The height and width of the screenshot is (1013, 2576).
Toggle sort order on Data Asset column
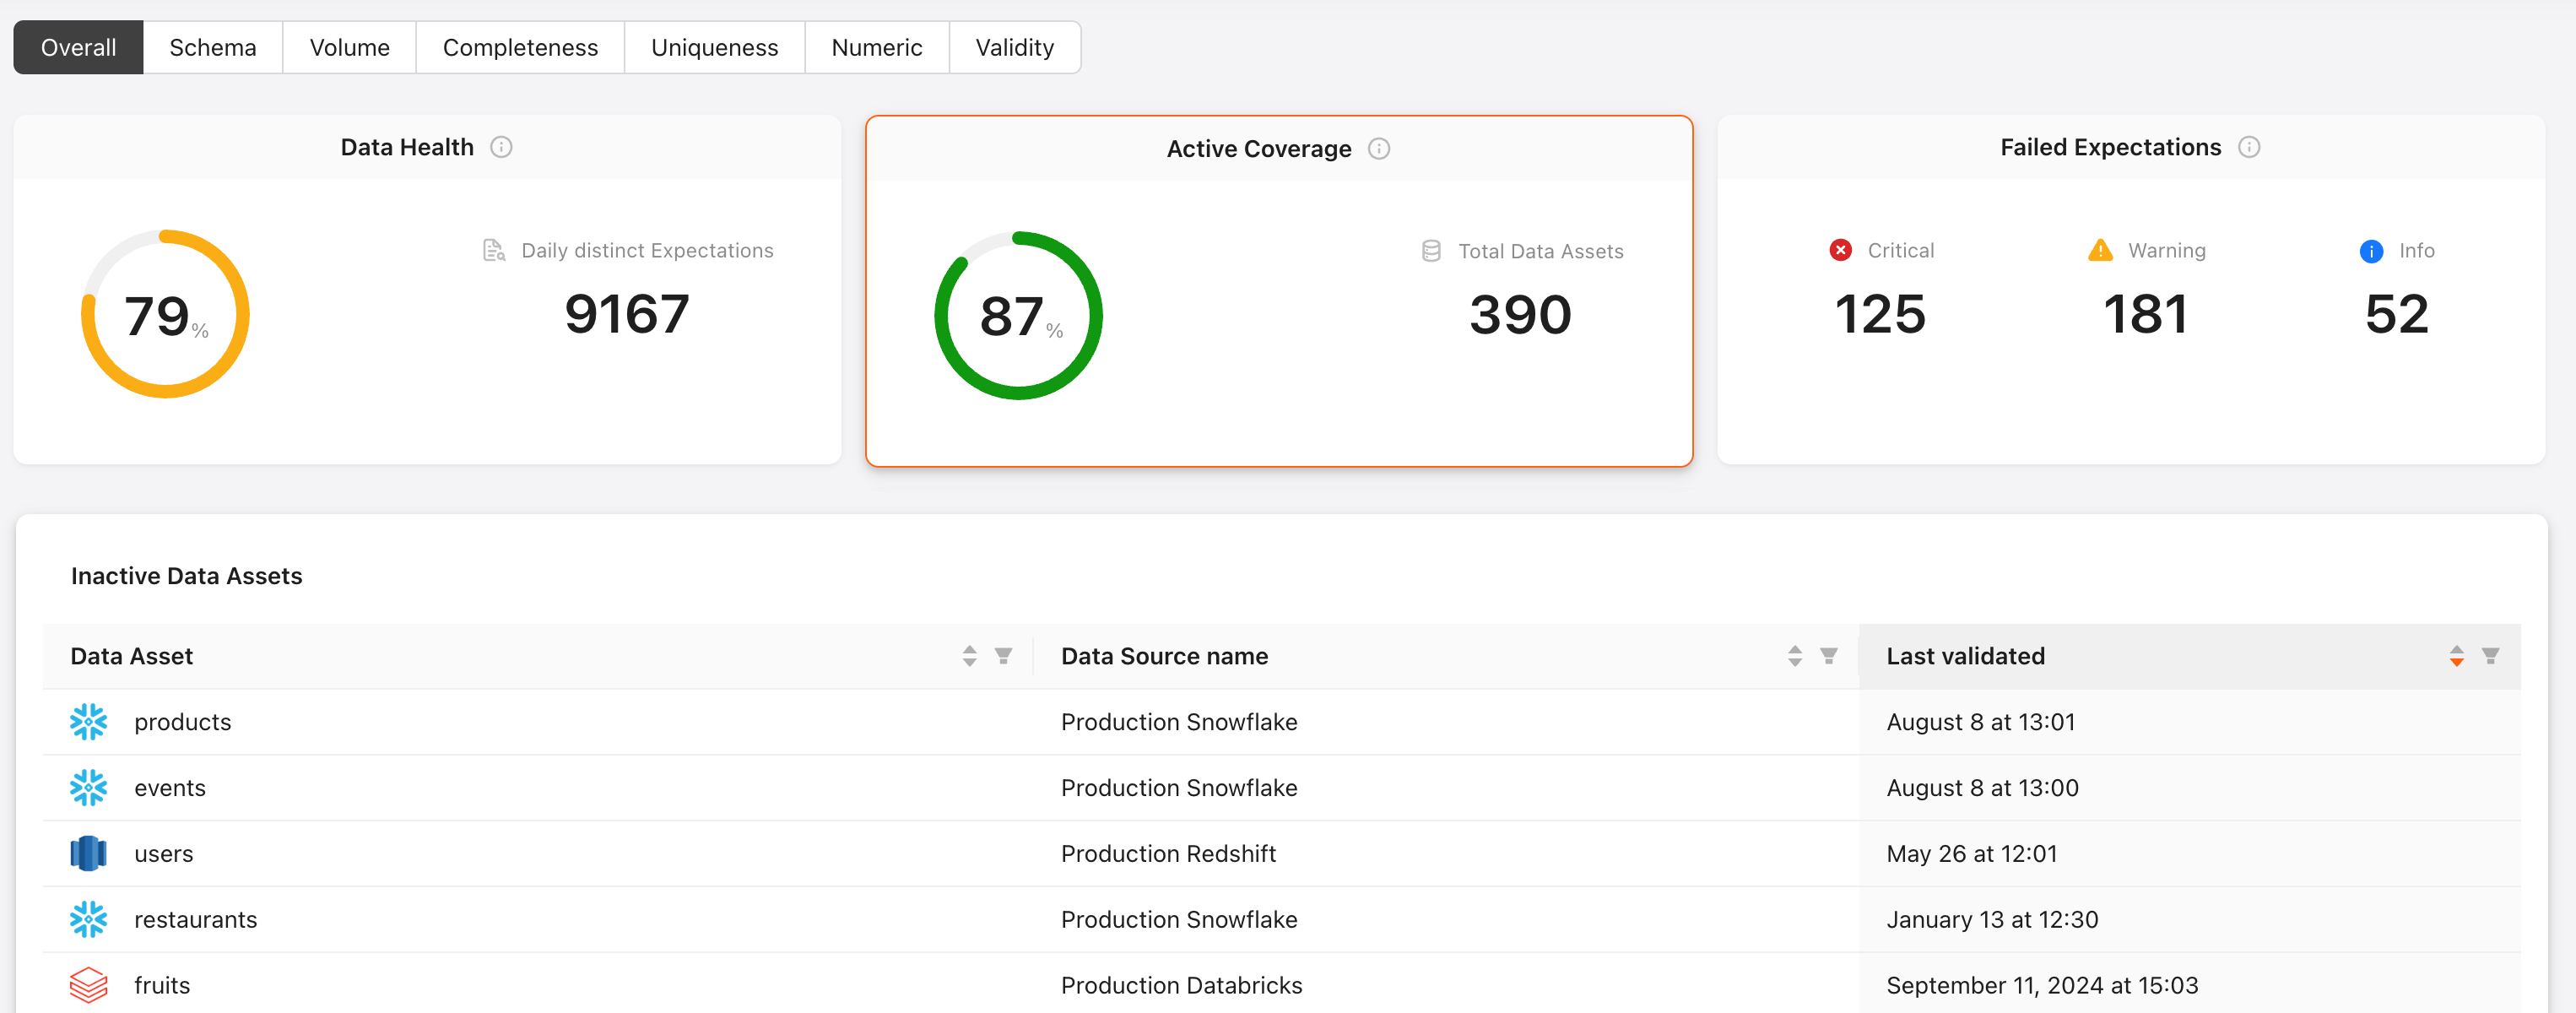968,656
